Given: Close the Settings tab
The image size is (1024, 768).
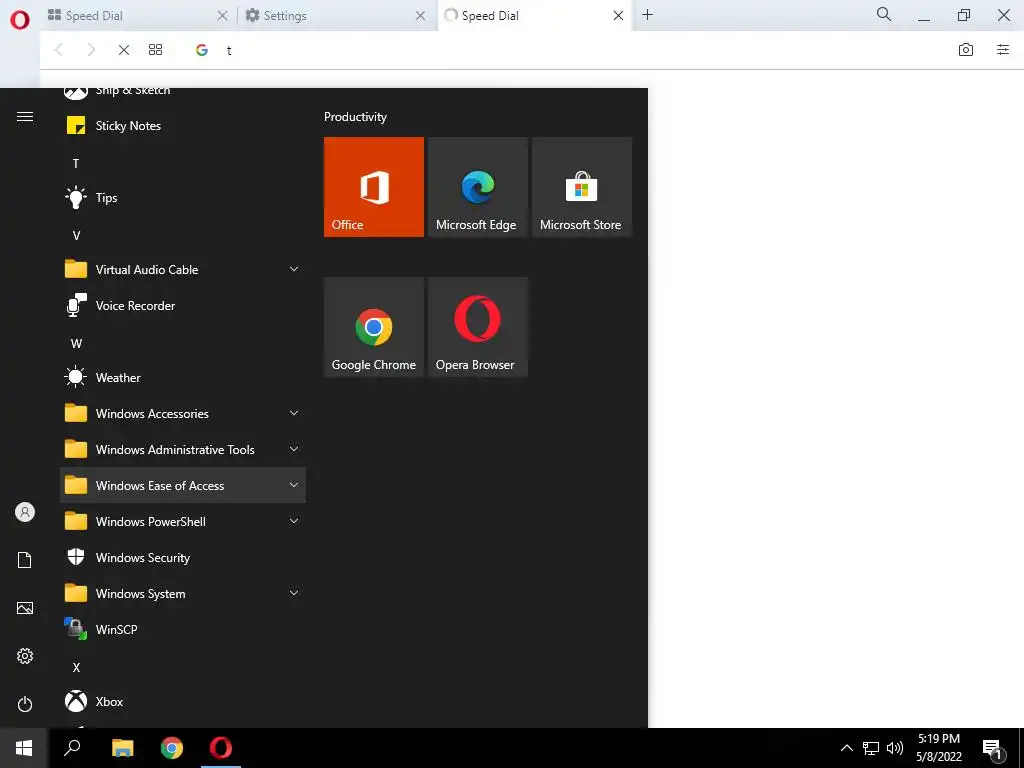Looking at the screenshot, I should click(421, 16).
